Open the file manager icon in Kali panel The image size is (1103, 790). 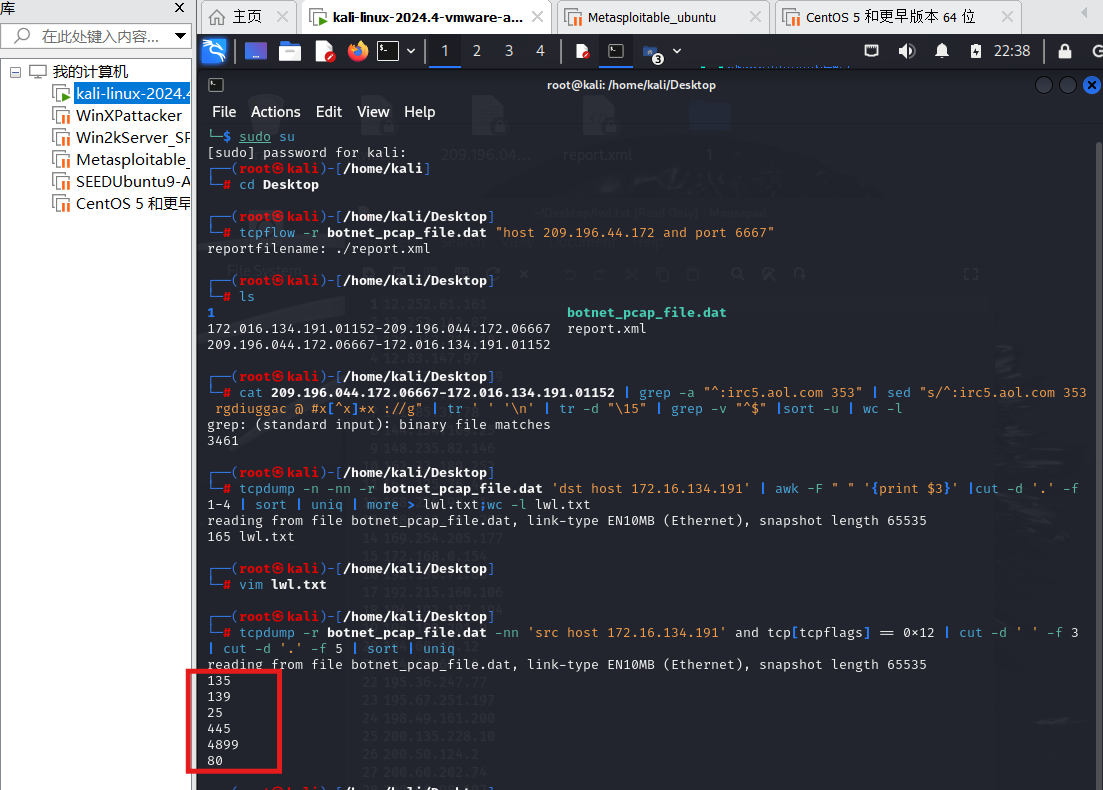(x=290, y=51)
